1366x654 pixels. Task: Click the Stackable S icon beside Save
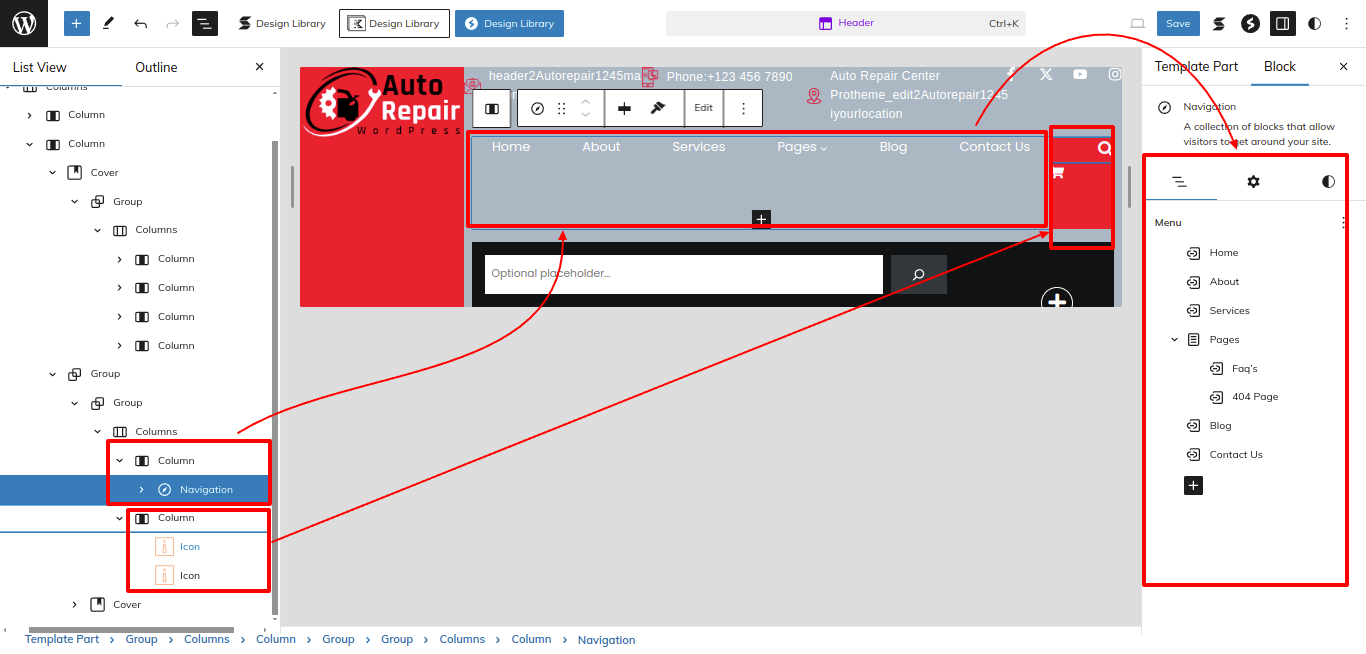tap(1219, 23)
